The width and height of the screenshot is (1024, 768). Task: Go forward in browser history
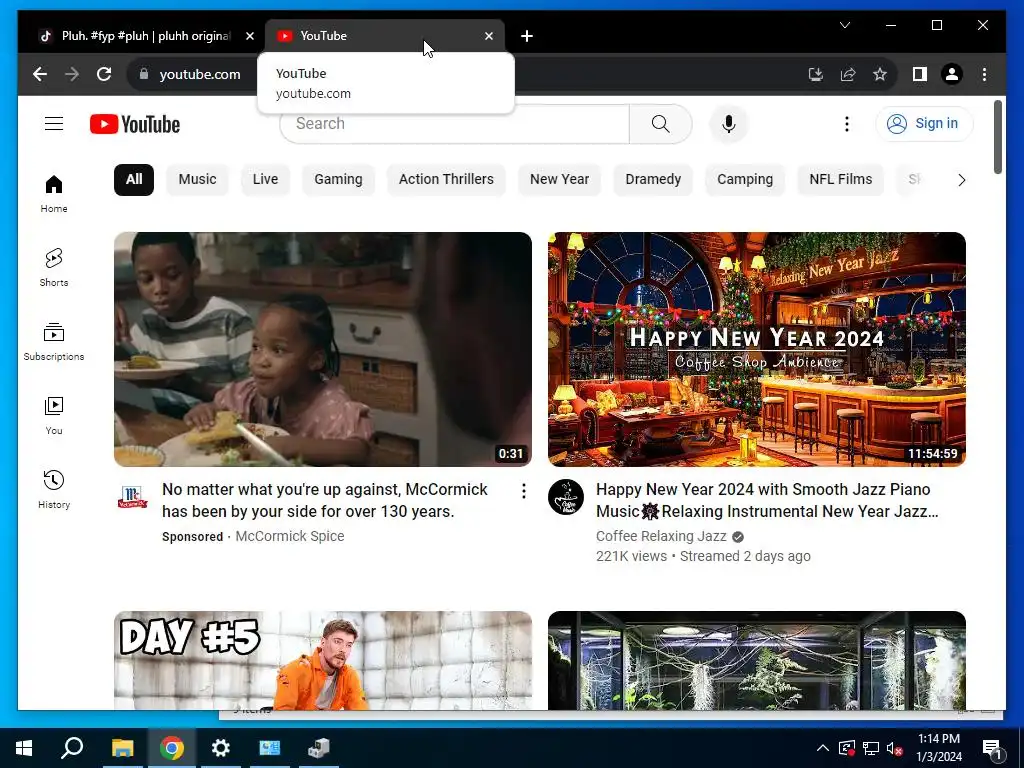pos(72,74)
